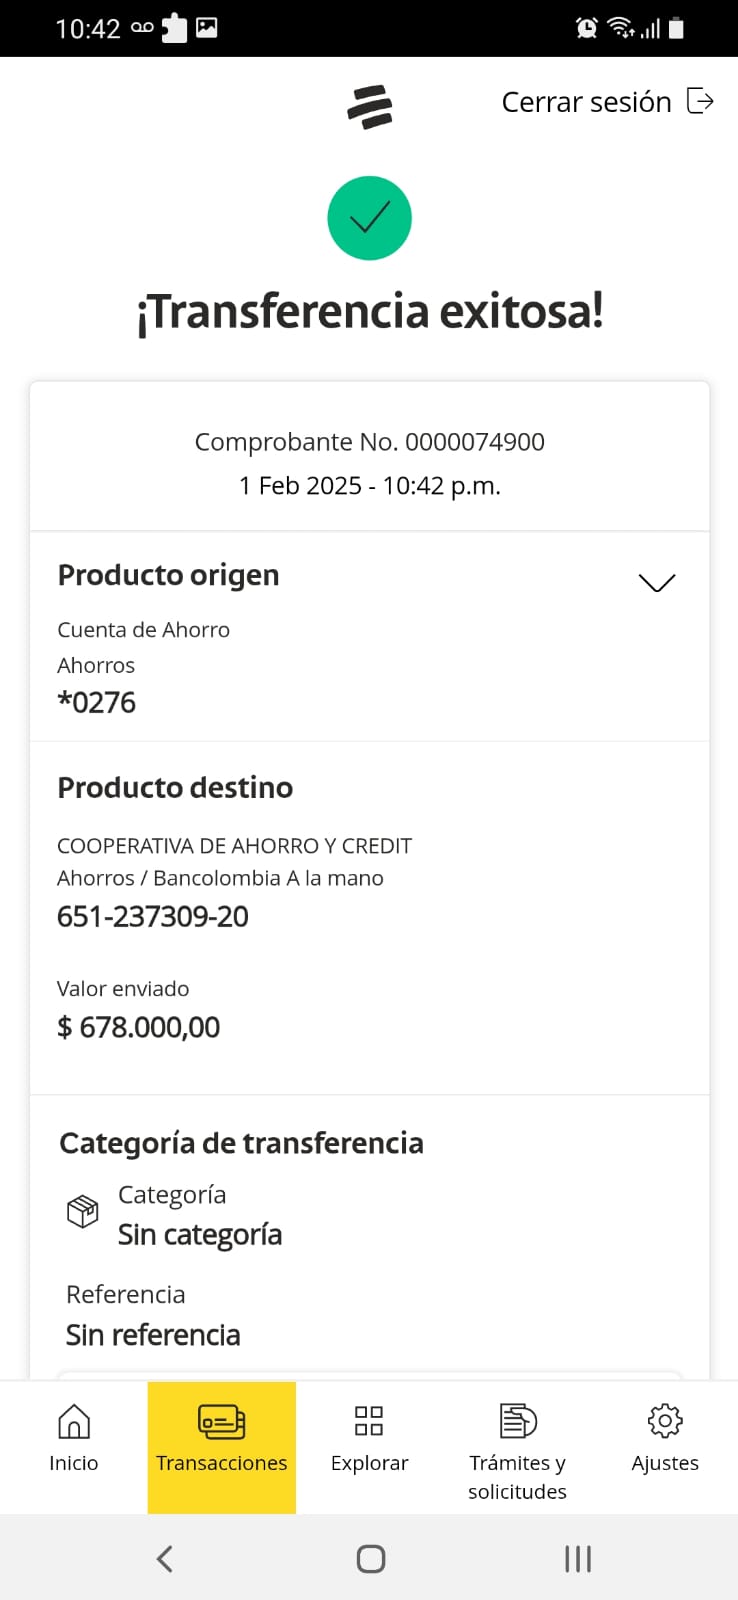Tap the logout arrow icon
Image resolution: width=738 pixels, height=1600 pixels.
click(x=700, y=101)
